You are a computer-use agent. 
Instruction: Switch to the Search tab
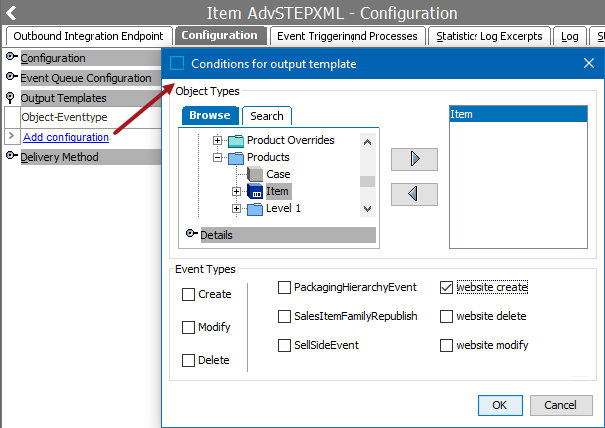[267, 116]
